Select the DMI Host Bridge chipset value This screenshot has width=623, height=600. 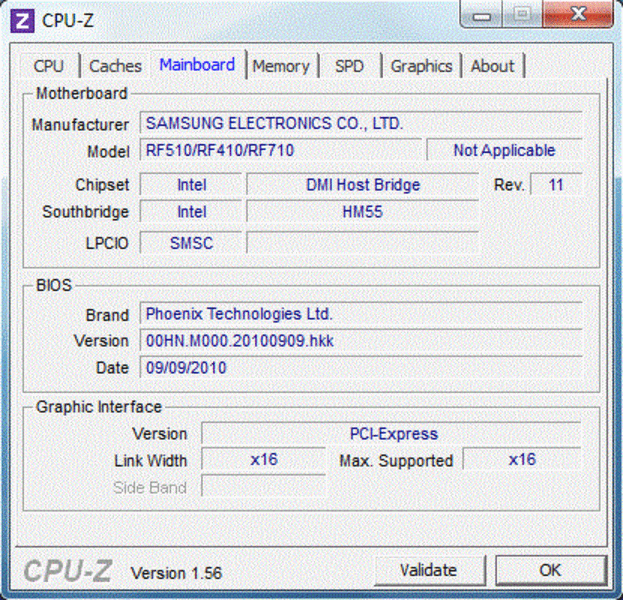coord(363,185)
